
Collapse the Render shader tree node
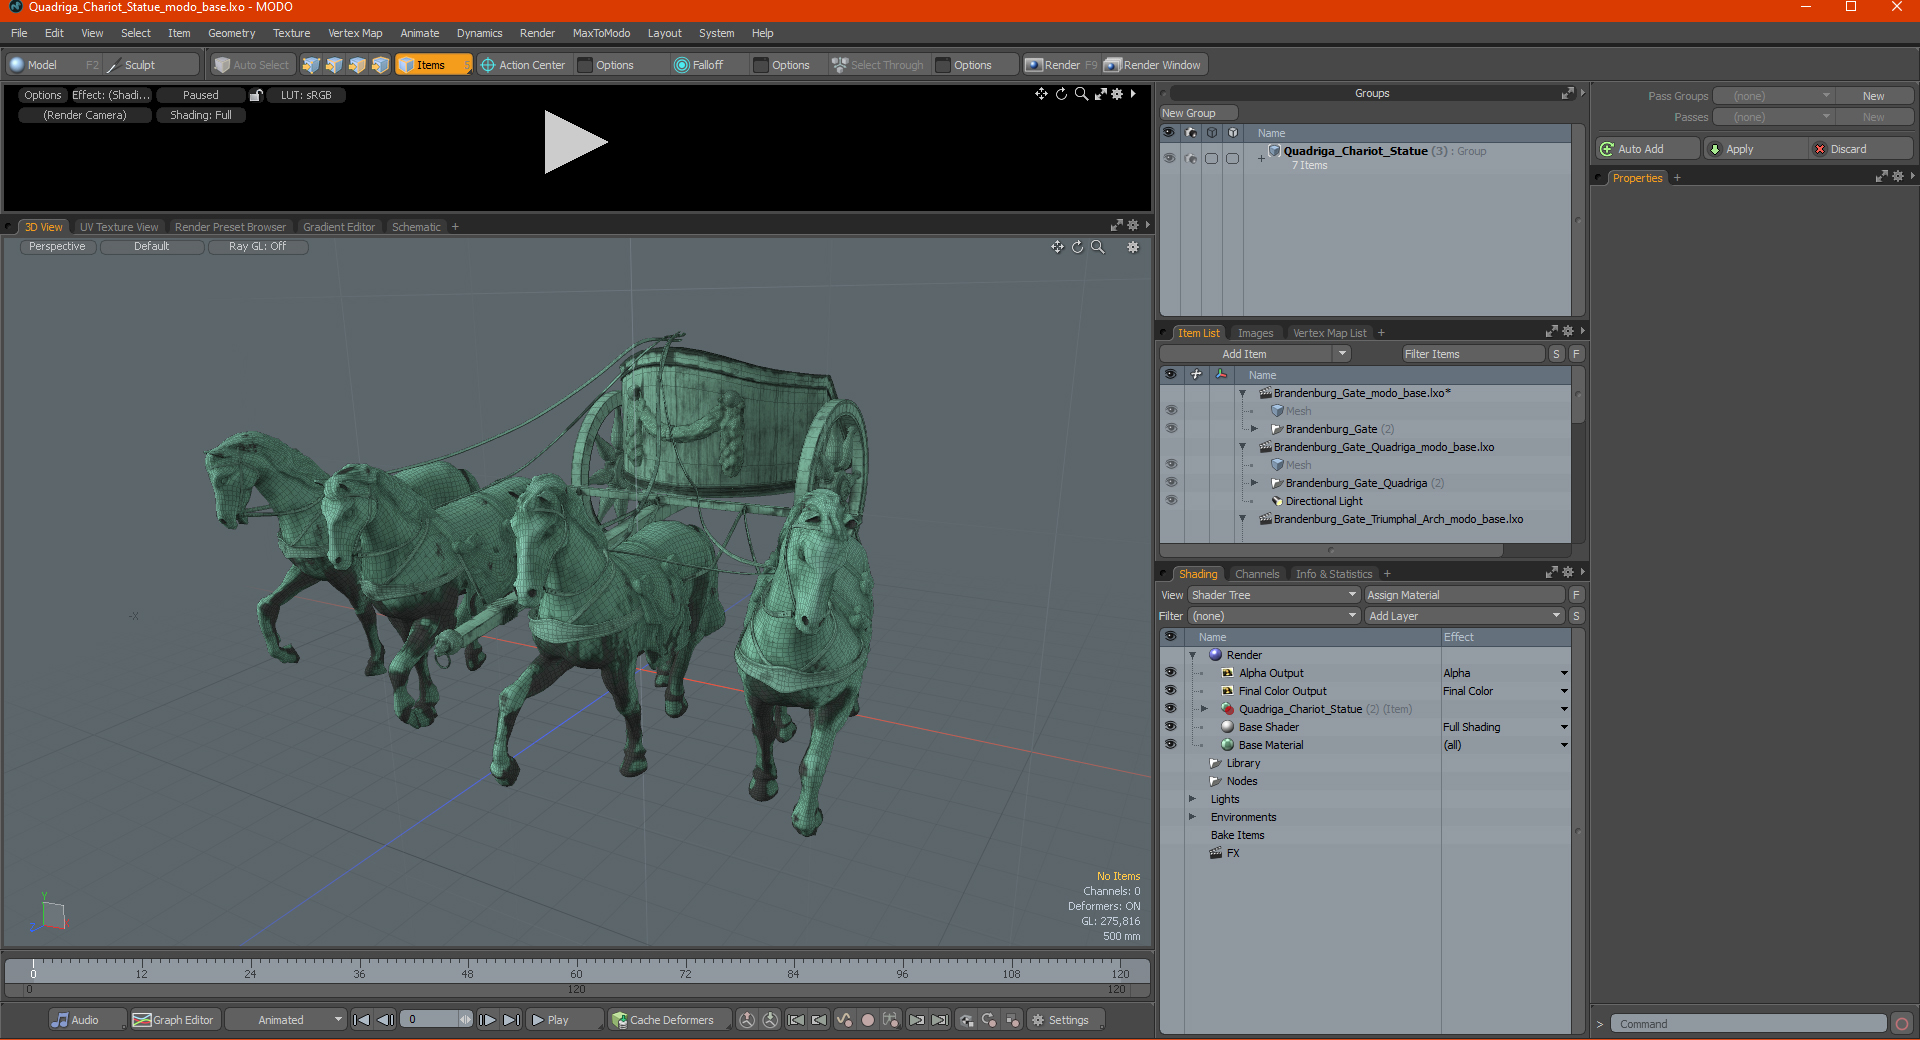pos(1192,655)
